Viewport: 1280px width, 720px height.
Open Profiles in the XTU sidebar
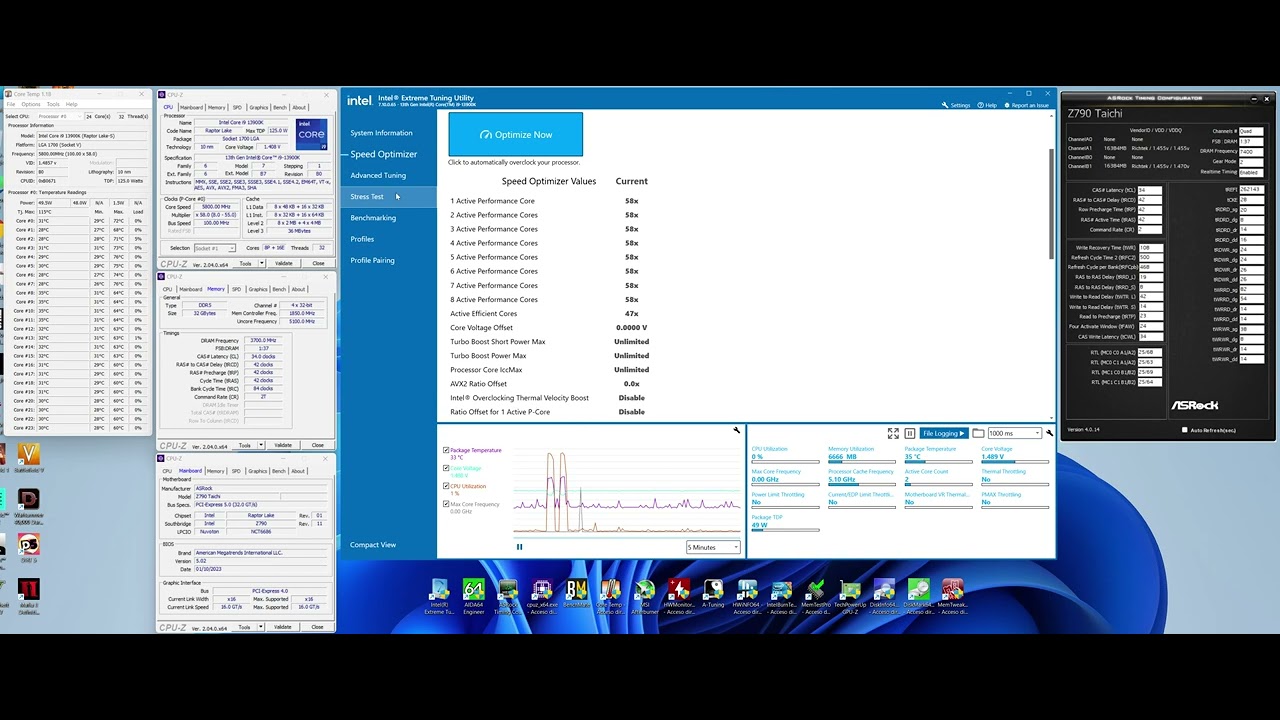pyautogui.click(x=362, y=239)
